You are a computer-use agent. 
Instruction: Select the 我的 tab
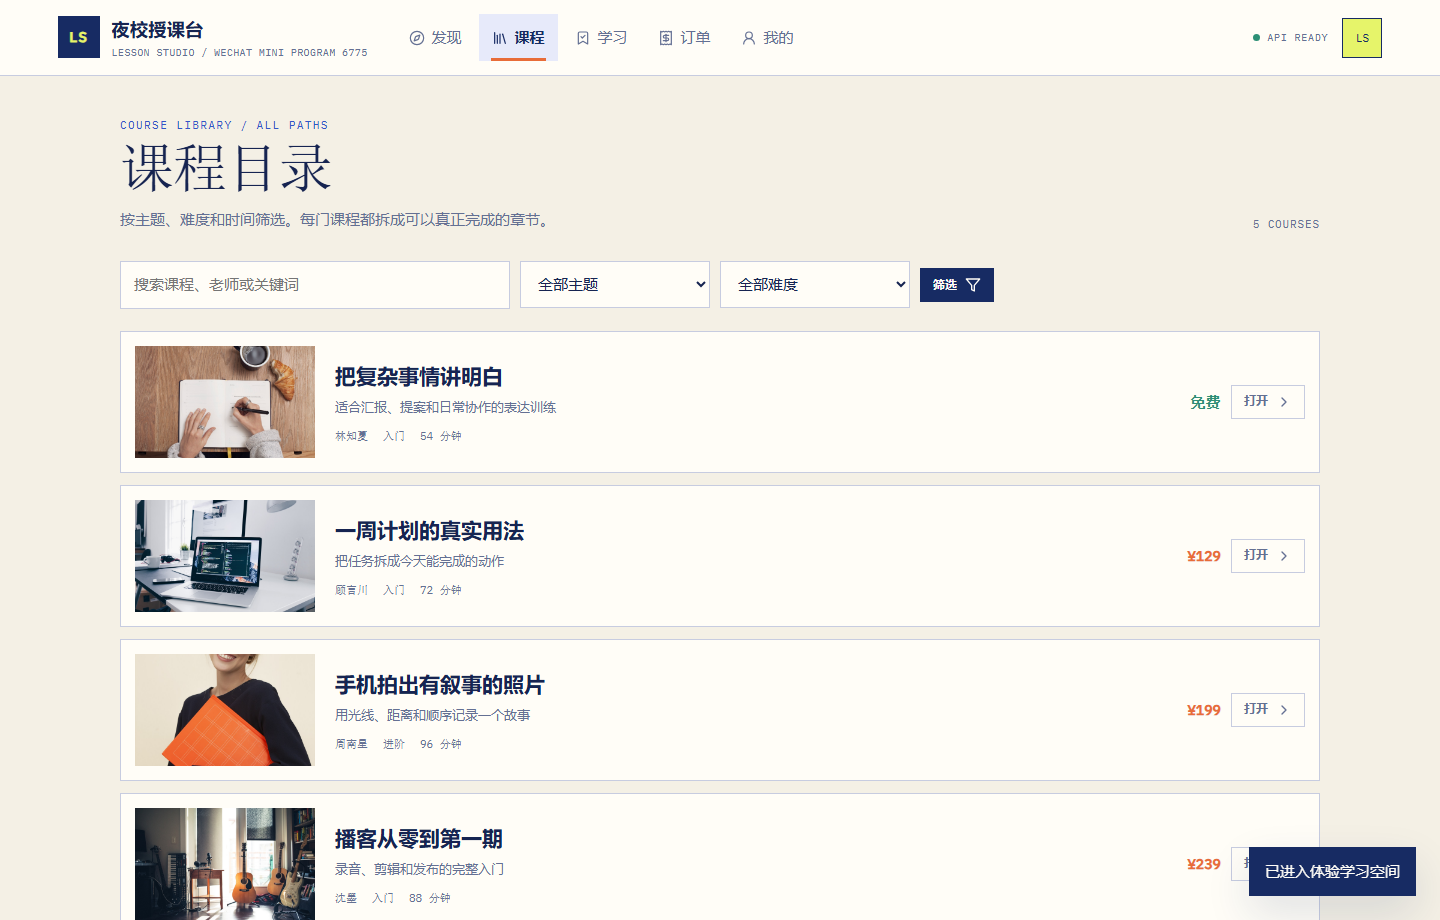pyautogui.click(x=767, y=38)
